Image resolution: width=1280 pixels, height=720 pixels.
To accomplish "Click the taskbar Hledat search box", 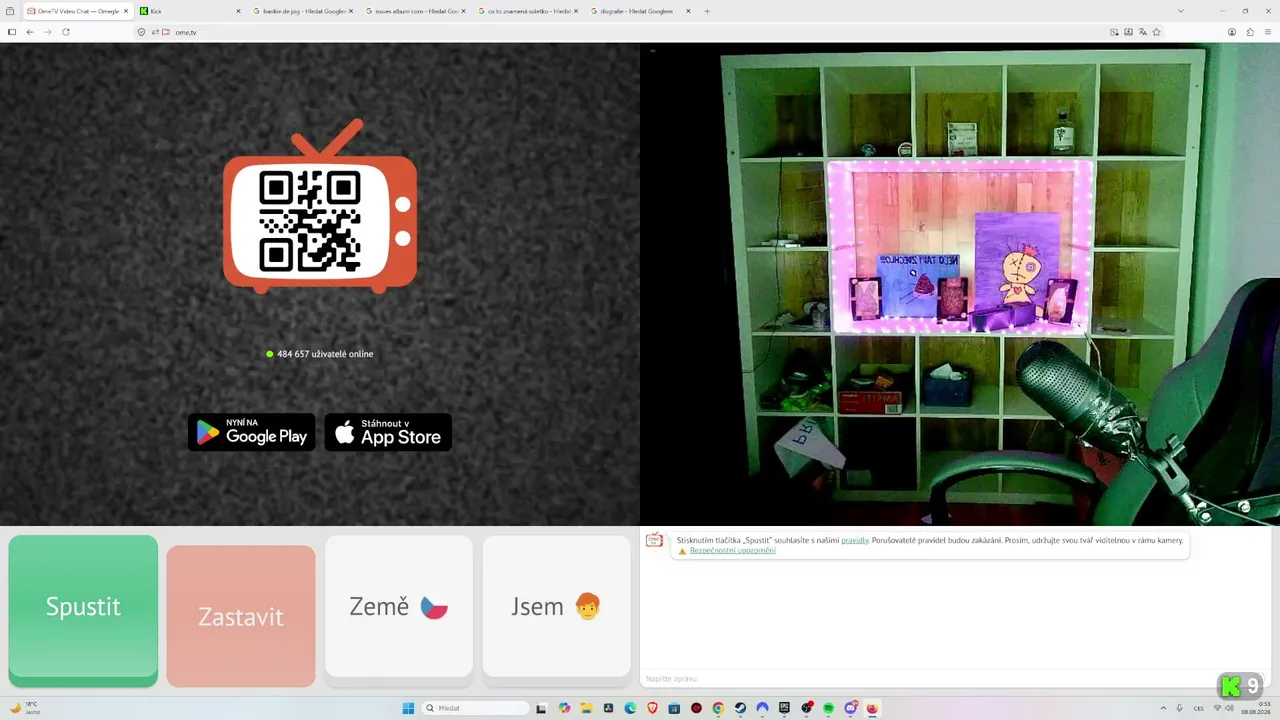I will click(476, 708).
